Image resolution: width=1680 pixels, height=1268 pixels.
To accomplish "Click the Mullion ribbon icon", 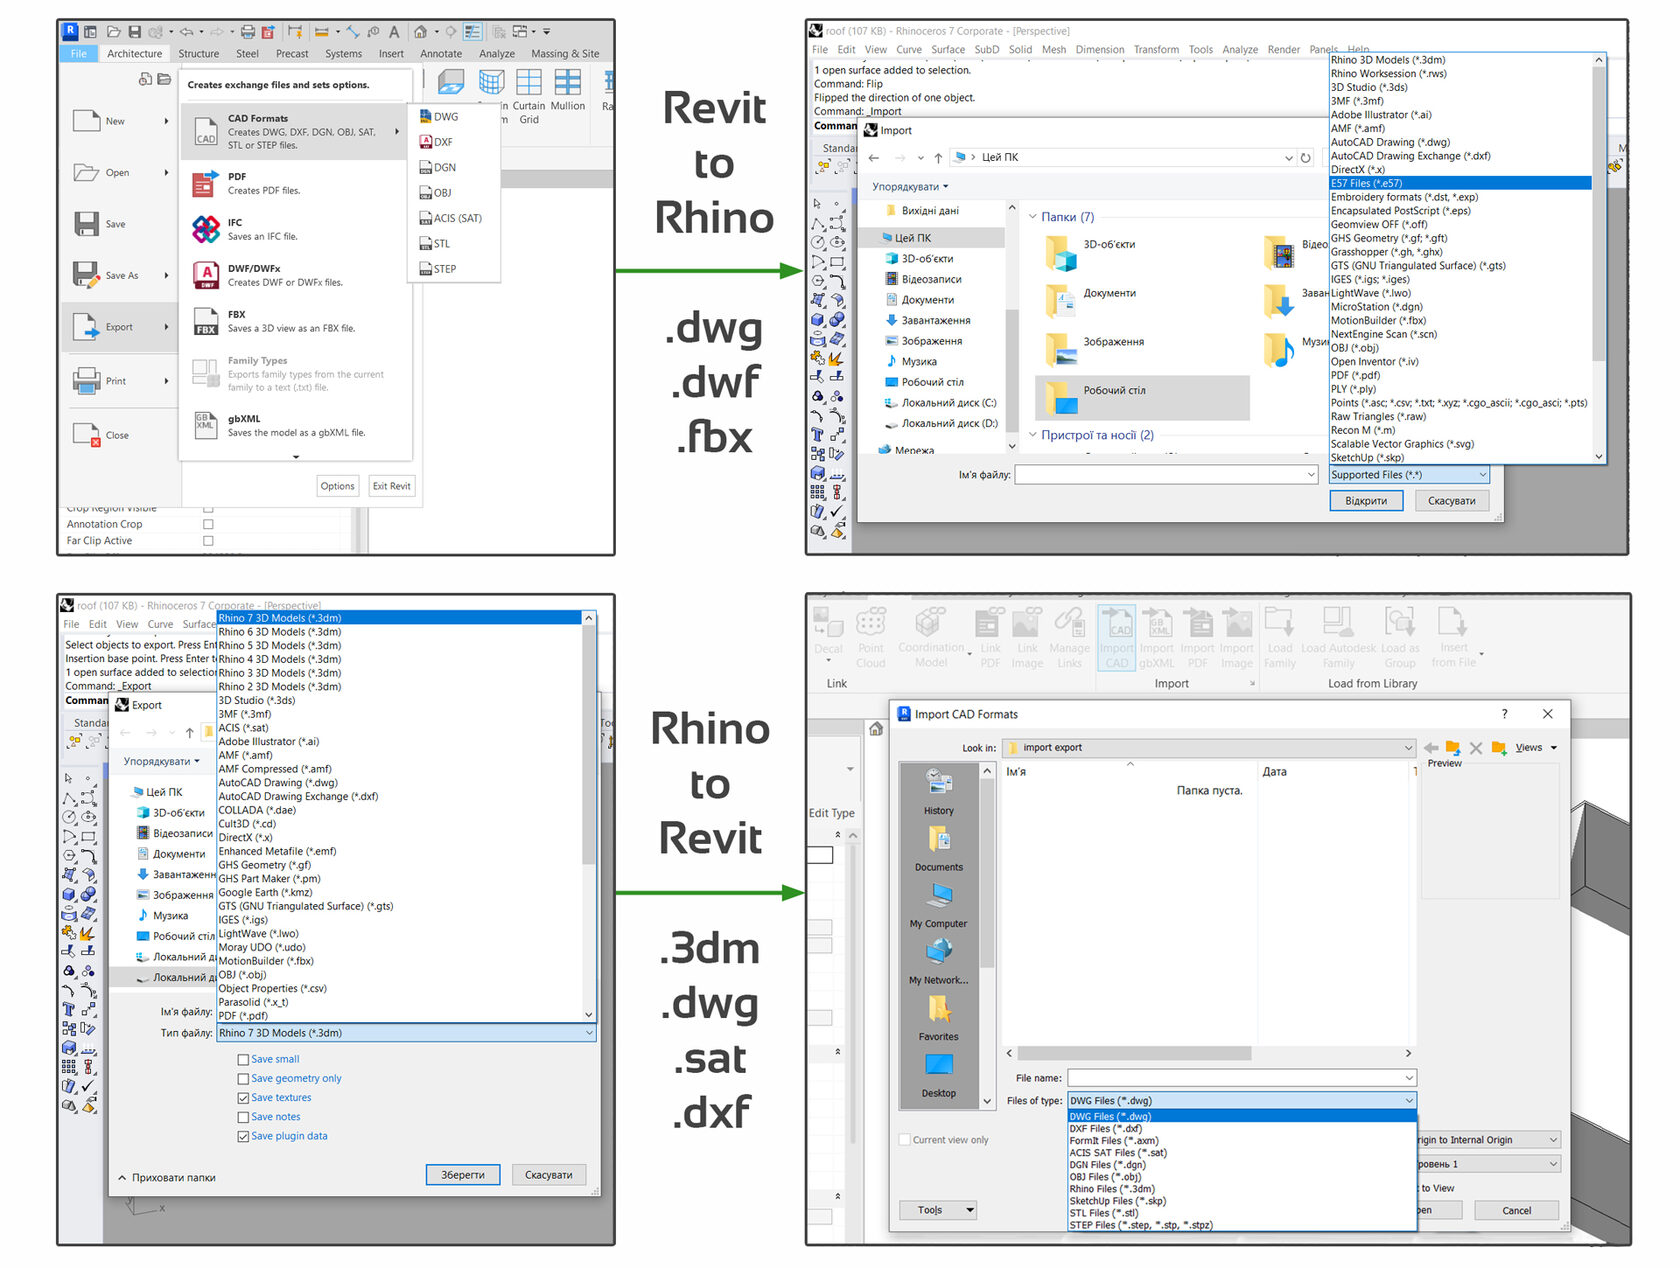I will [567, 83].
